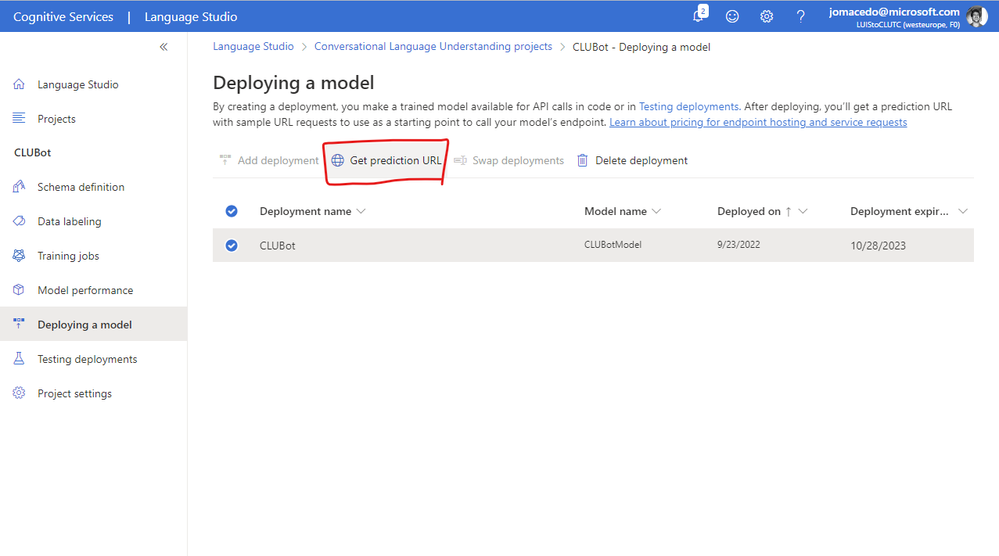Go to Language Studio in sidebar
This screenshot has width=999, height=556.
click(x=78, y=84)
